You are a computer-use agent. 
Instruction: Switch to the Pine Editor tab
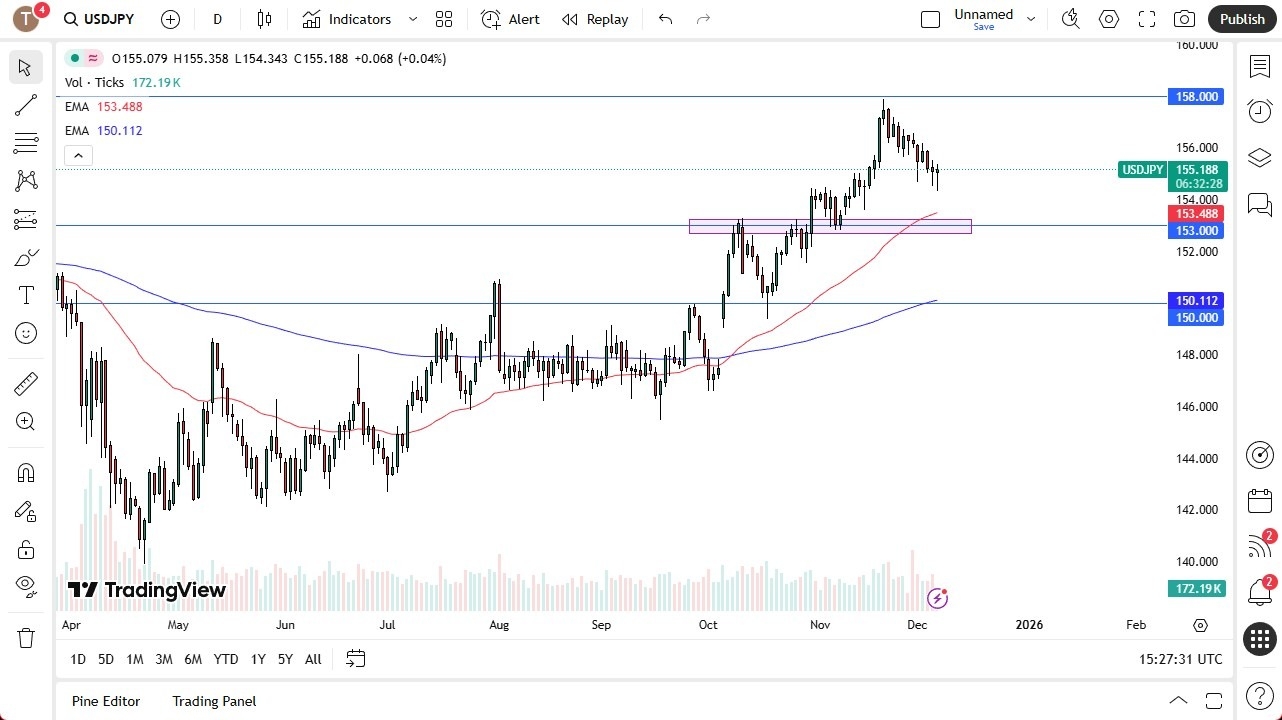coord(106,701)
